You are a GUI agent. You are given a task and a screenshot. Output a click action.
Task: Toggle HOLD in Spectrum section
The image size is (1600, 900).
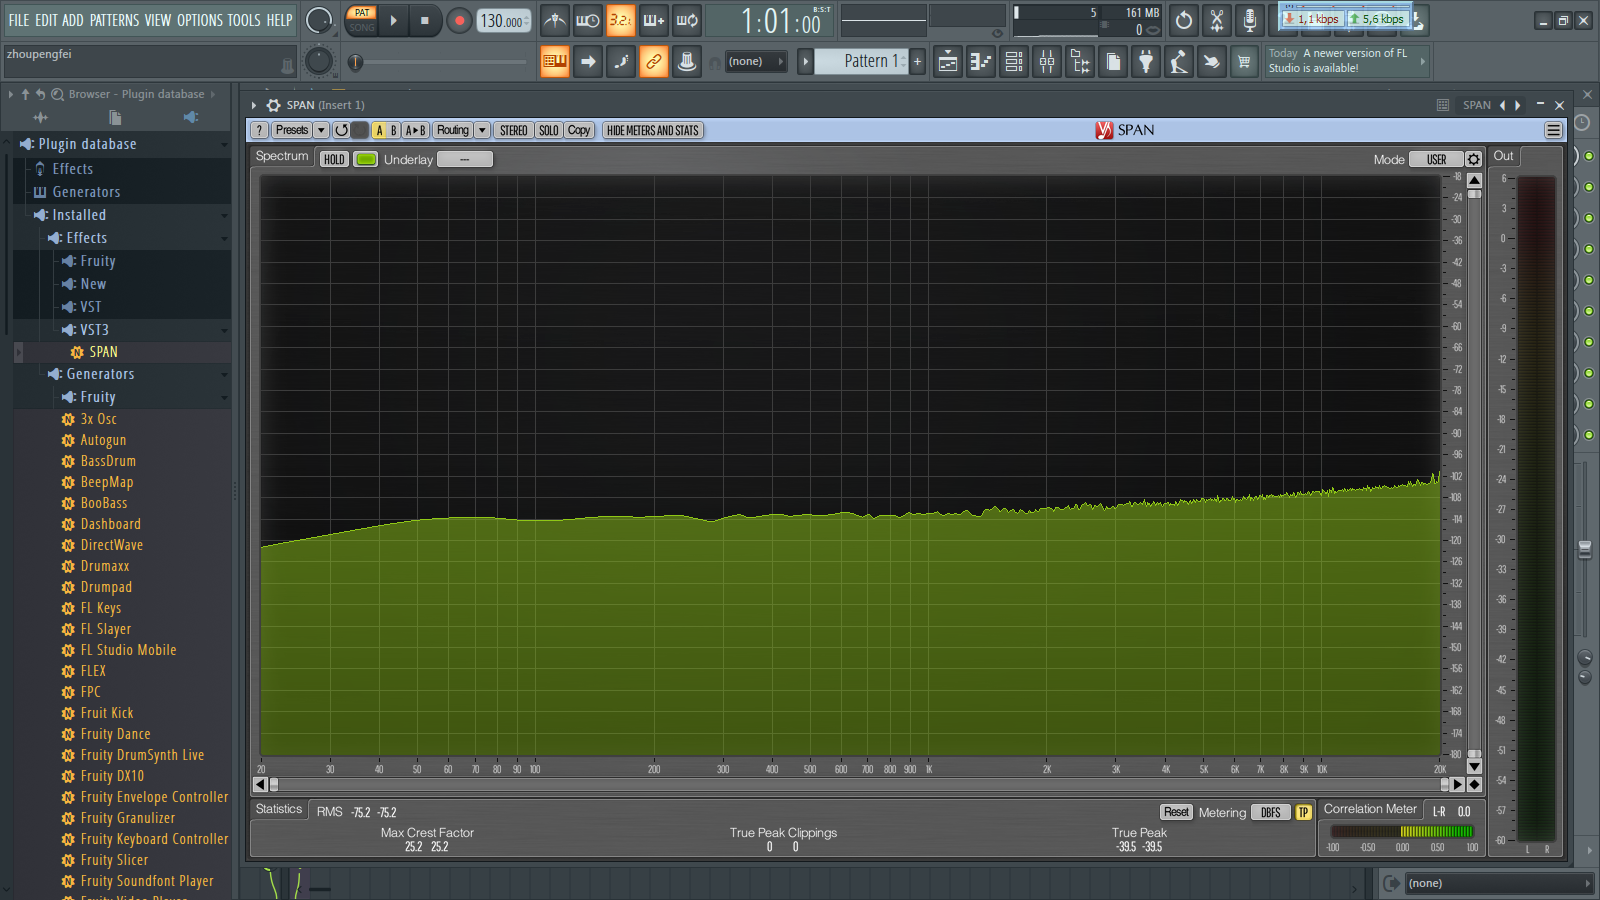click(334, 159)
